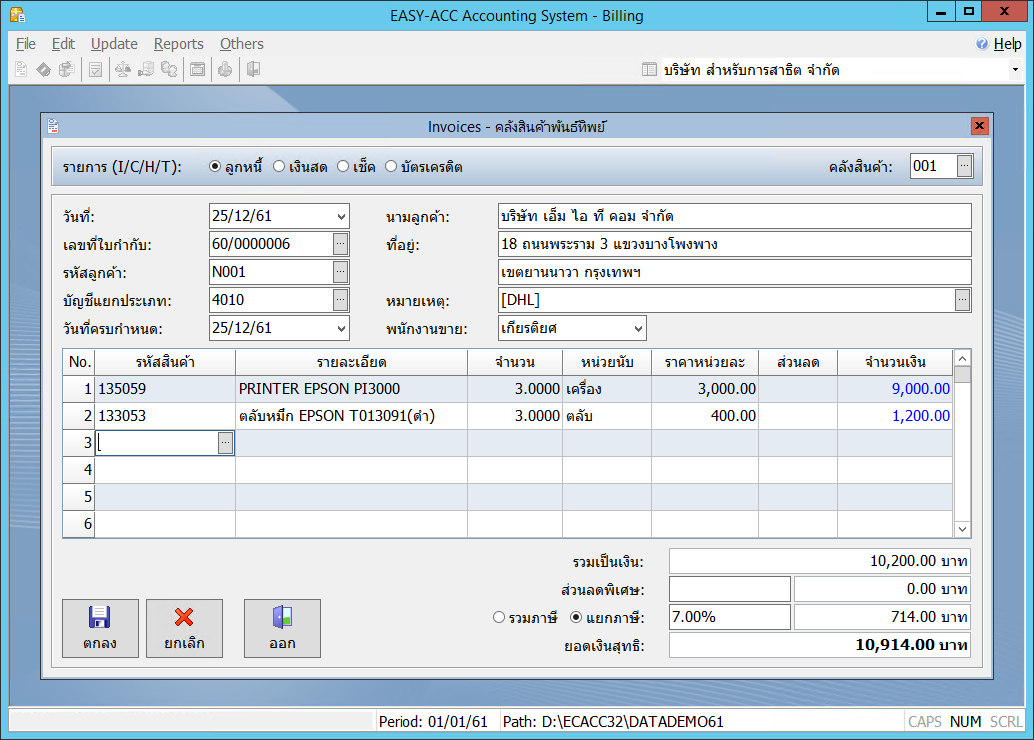Click browse button beside [DHL] remark
Image resolution: width=1034 pixels, height=740 pixels.
[x=963, y=300]
